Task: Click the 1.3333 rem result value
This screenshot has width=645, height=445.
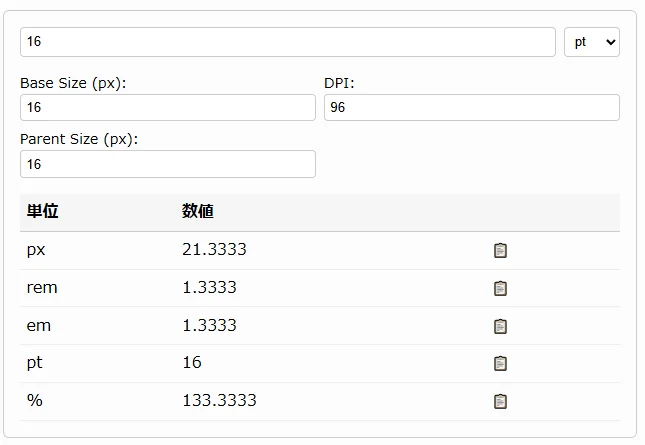Action: 209,288
